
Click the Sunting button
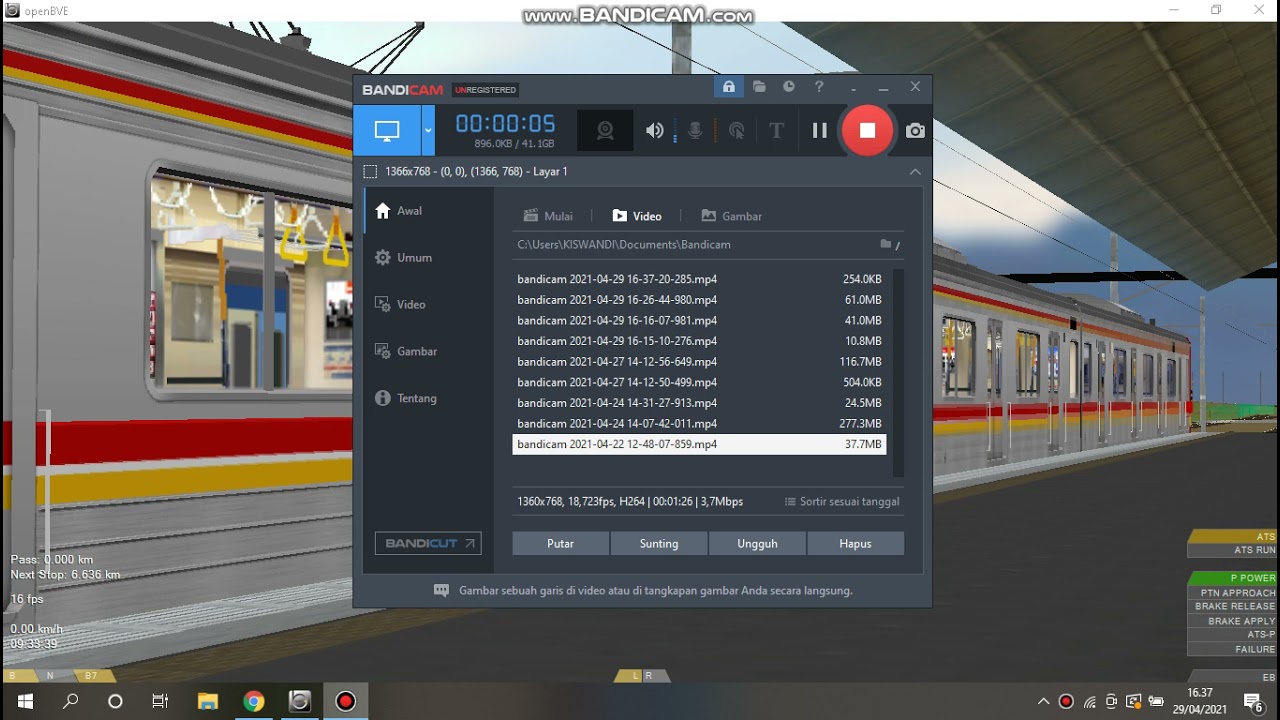click(658, 543)
